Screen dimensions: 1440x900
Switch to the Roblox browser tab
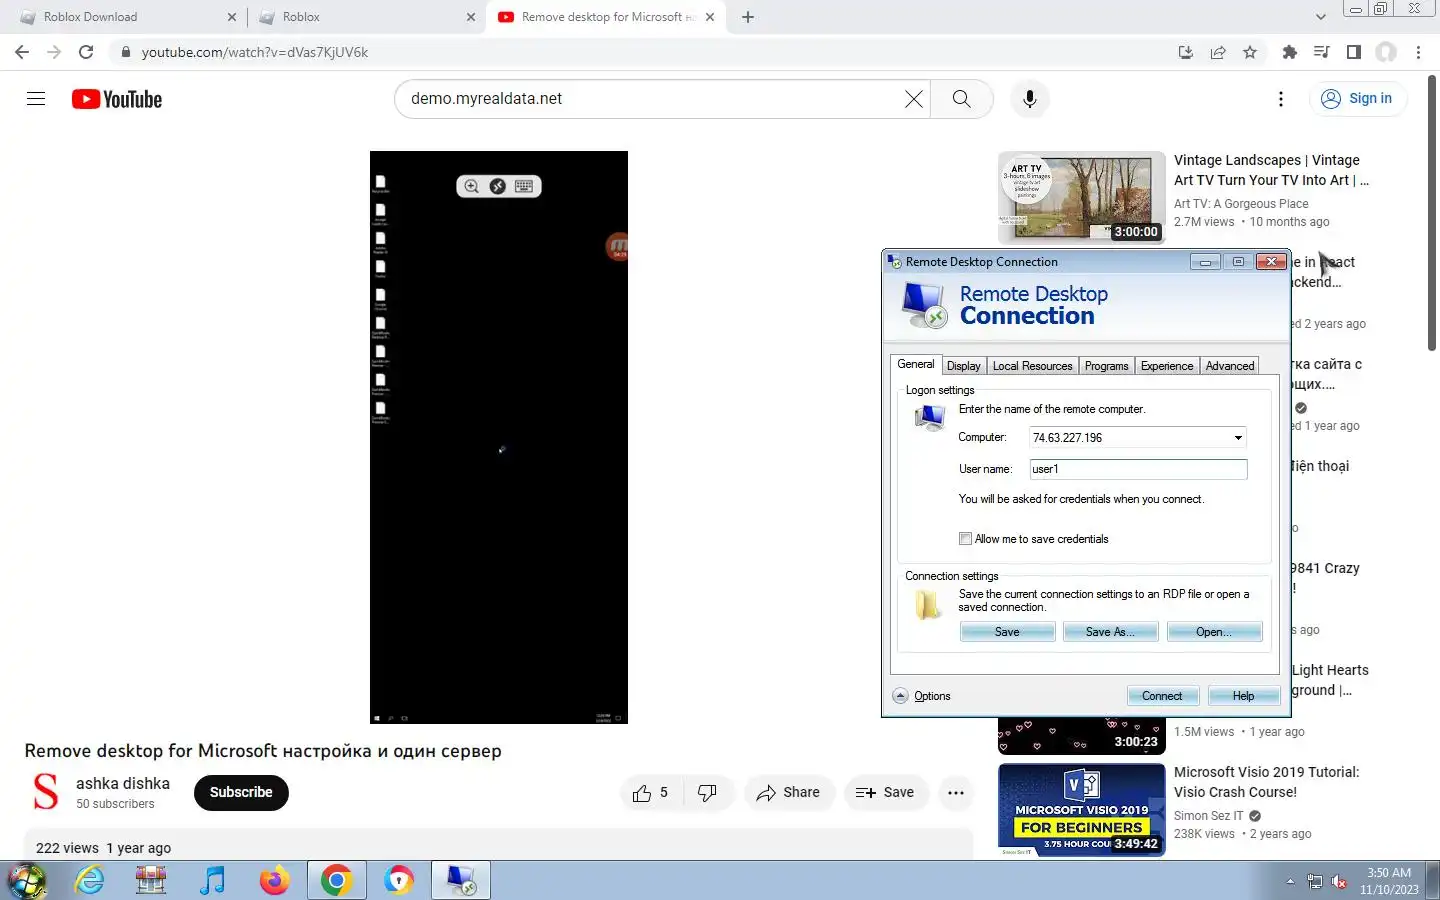pos(367,16)
